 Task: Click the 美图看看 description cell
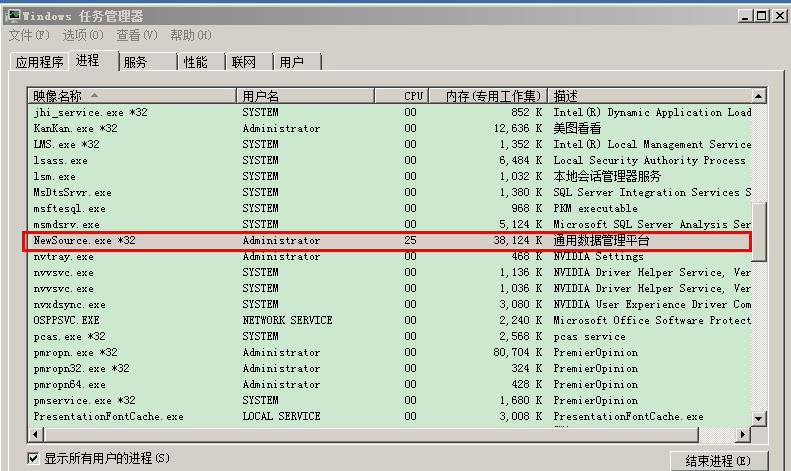coord(577,129)
